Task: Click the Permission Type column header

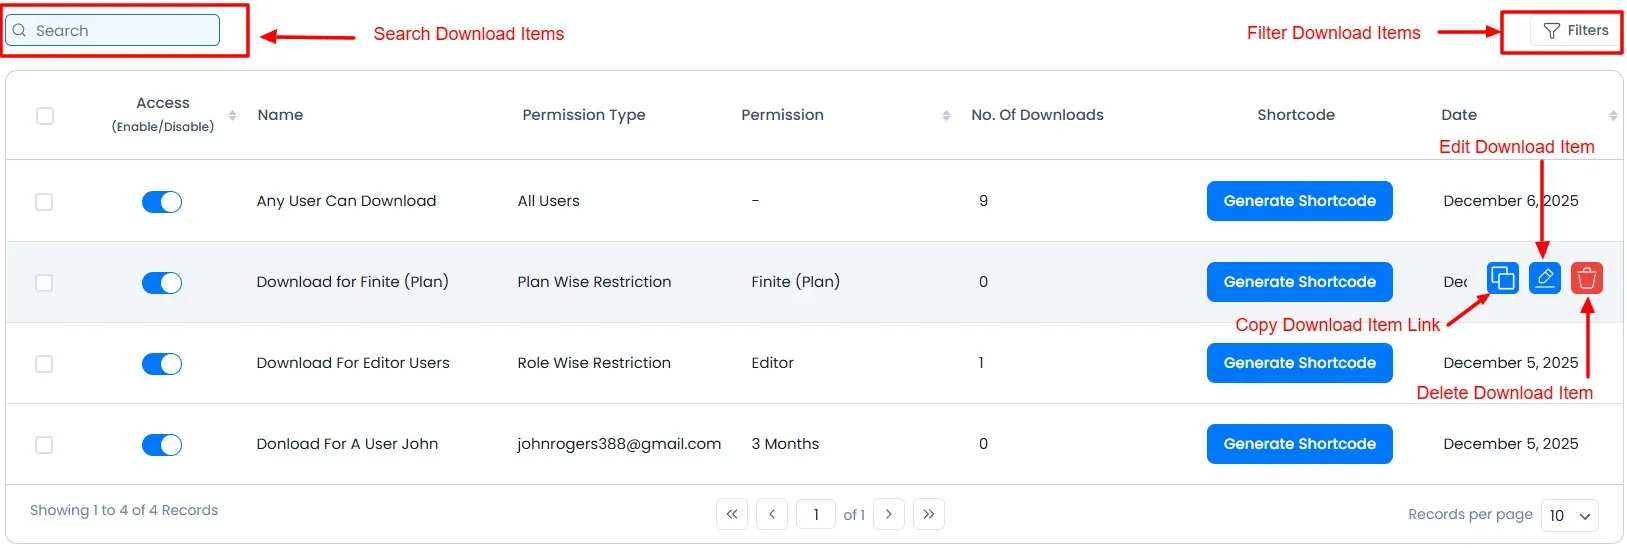Action: click(x=584, y=115)
